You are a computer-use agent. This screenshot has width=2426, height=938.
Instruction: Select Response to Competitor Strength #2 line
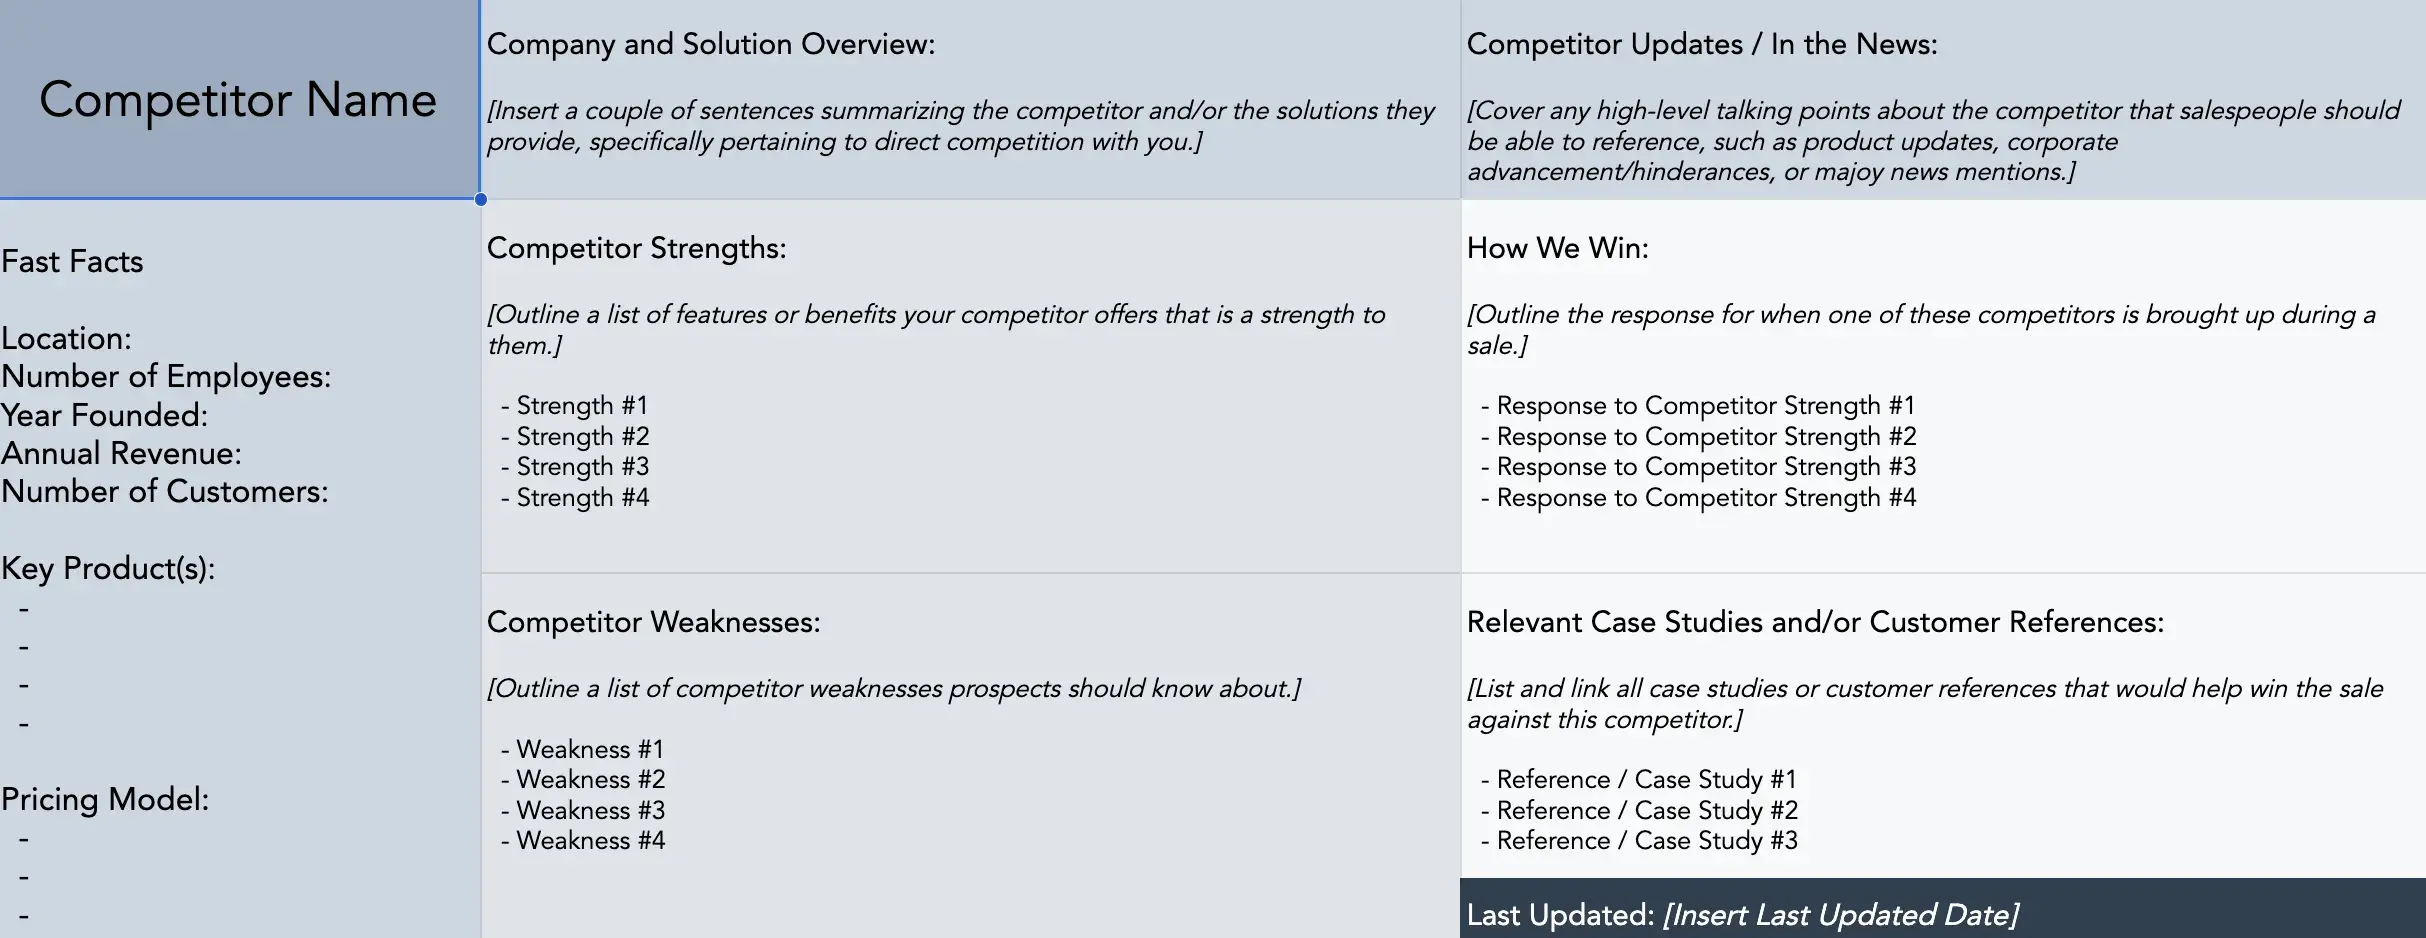point(1705,437)
